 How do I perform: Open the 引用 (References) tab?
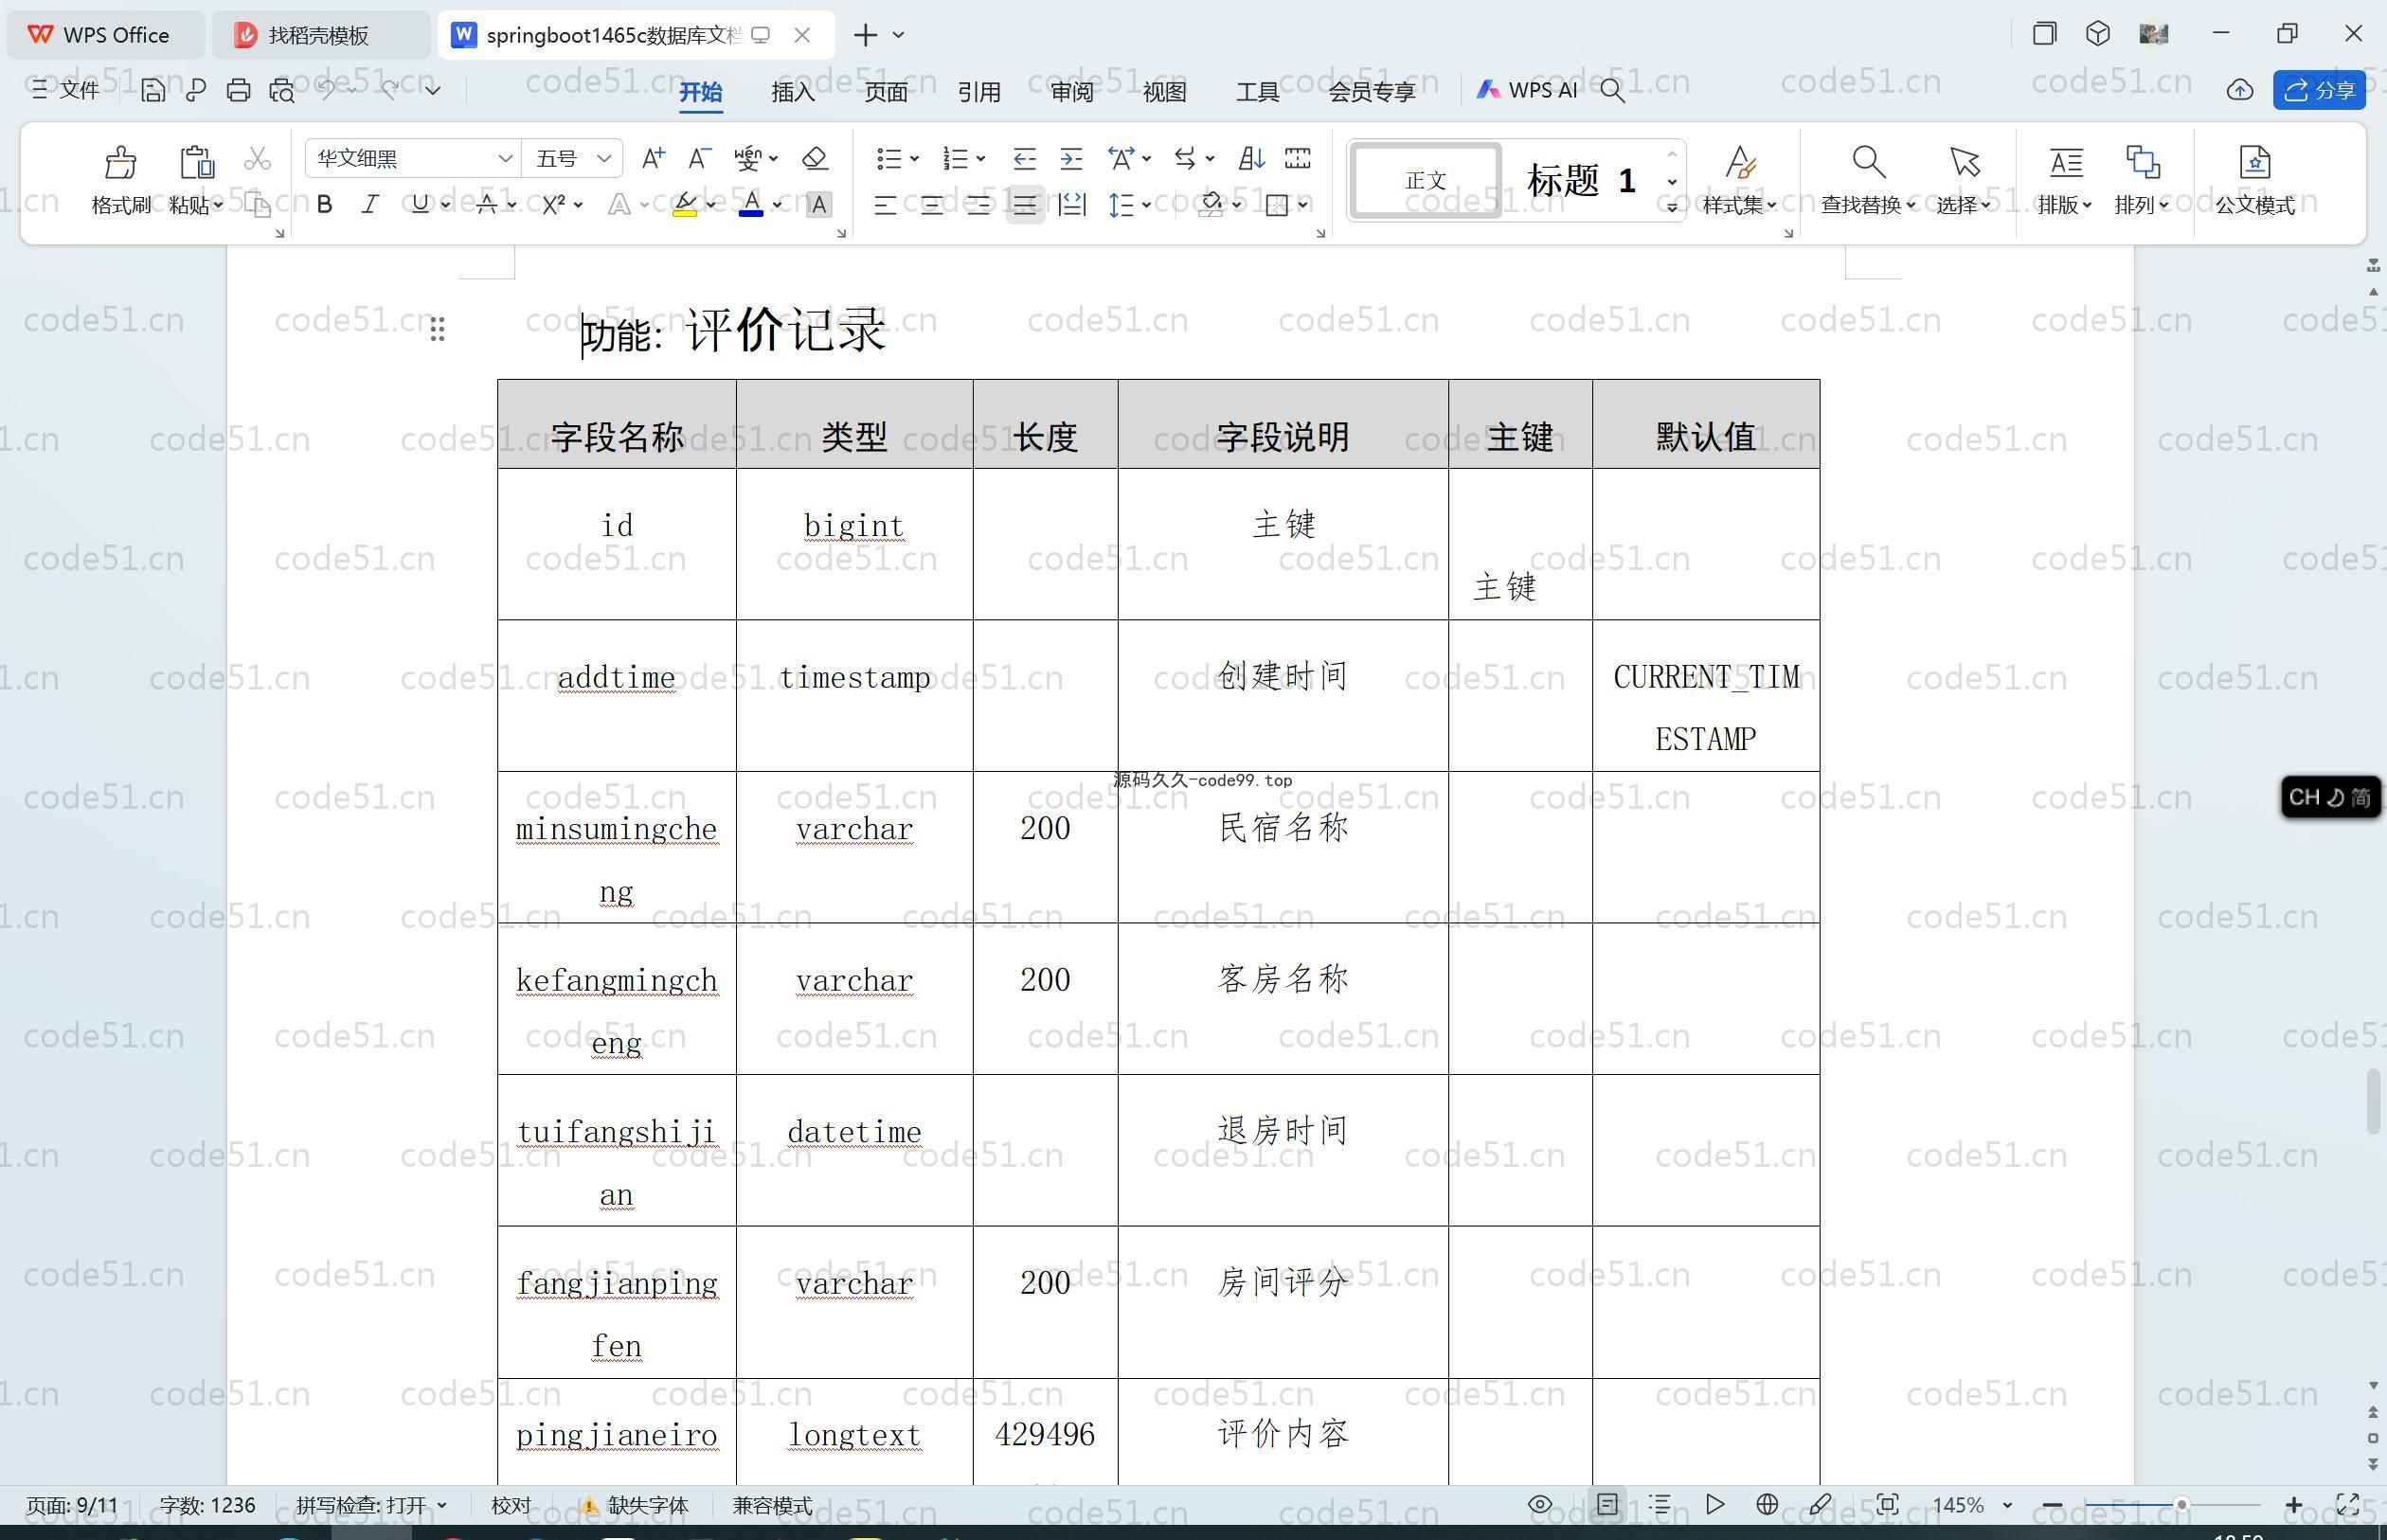[978, 91]
